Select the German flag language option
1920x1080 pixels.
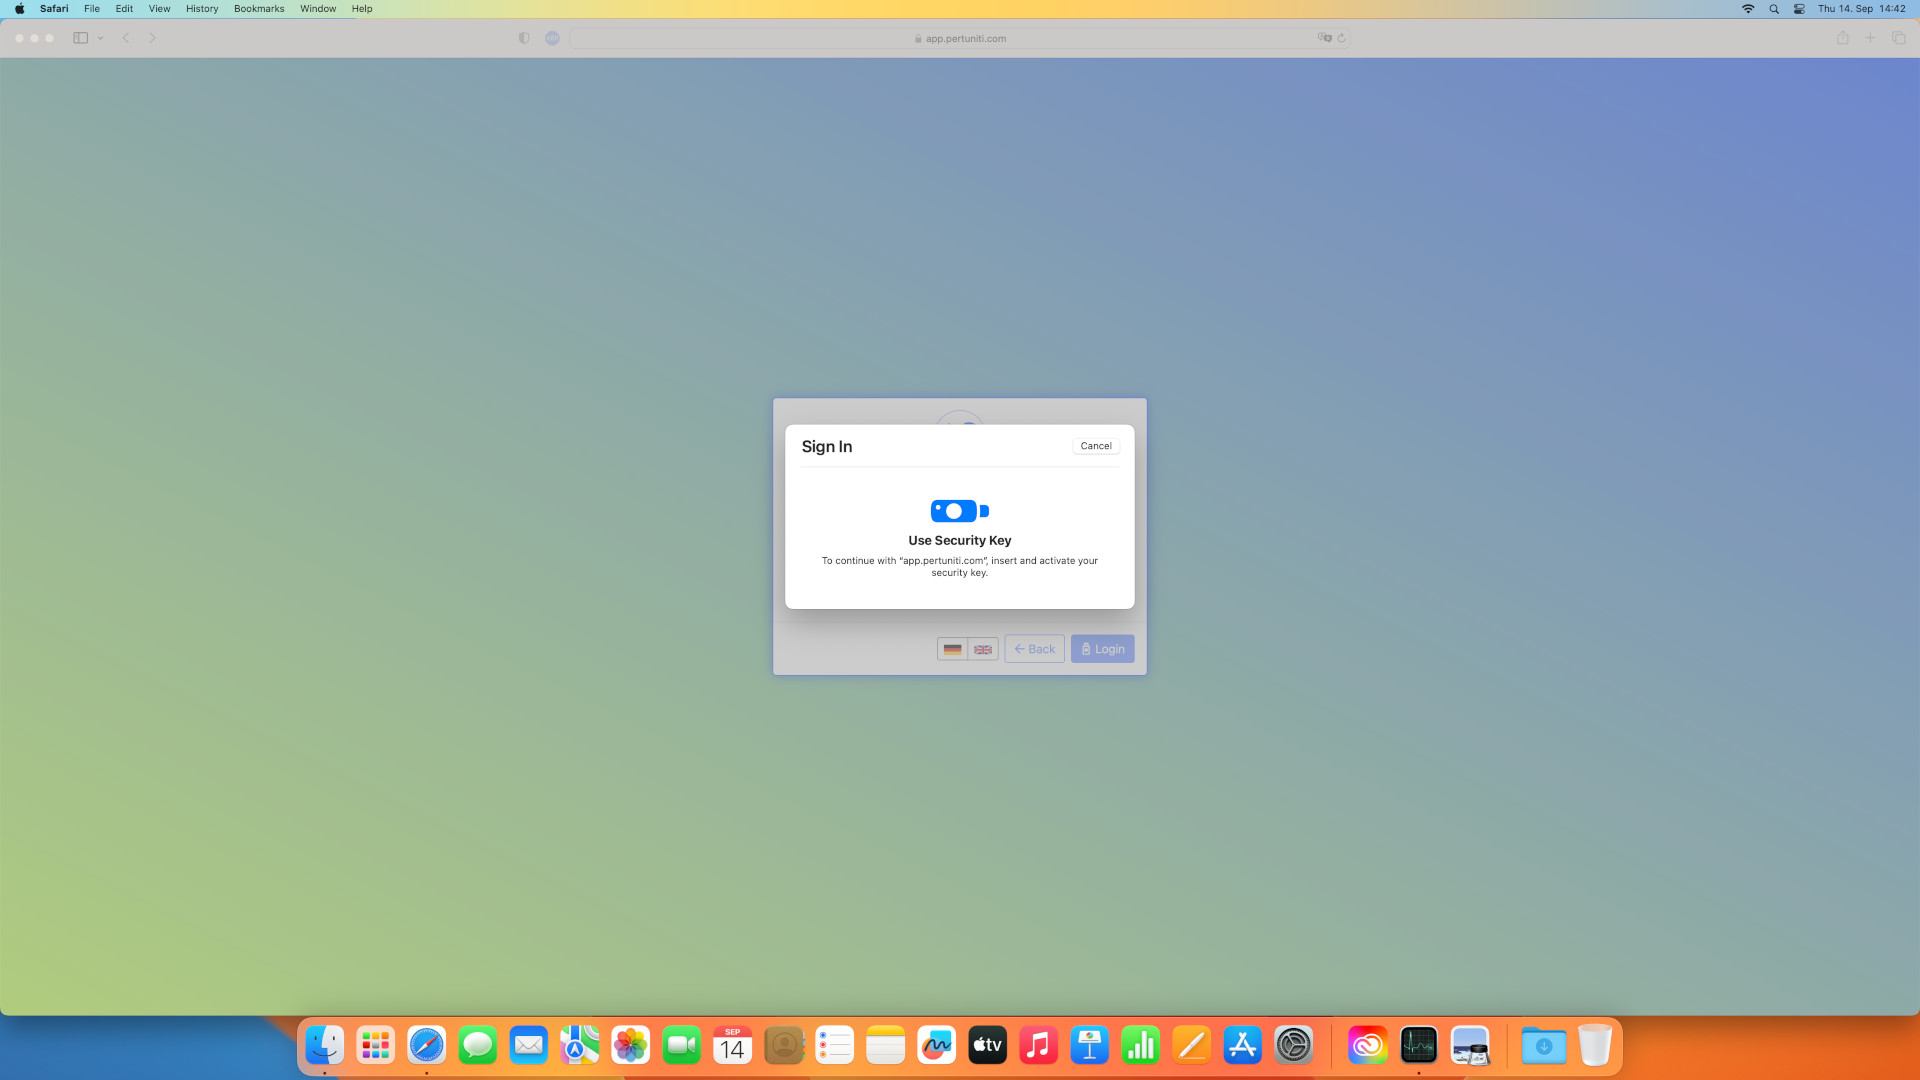[953, 649]
